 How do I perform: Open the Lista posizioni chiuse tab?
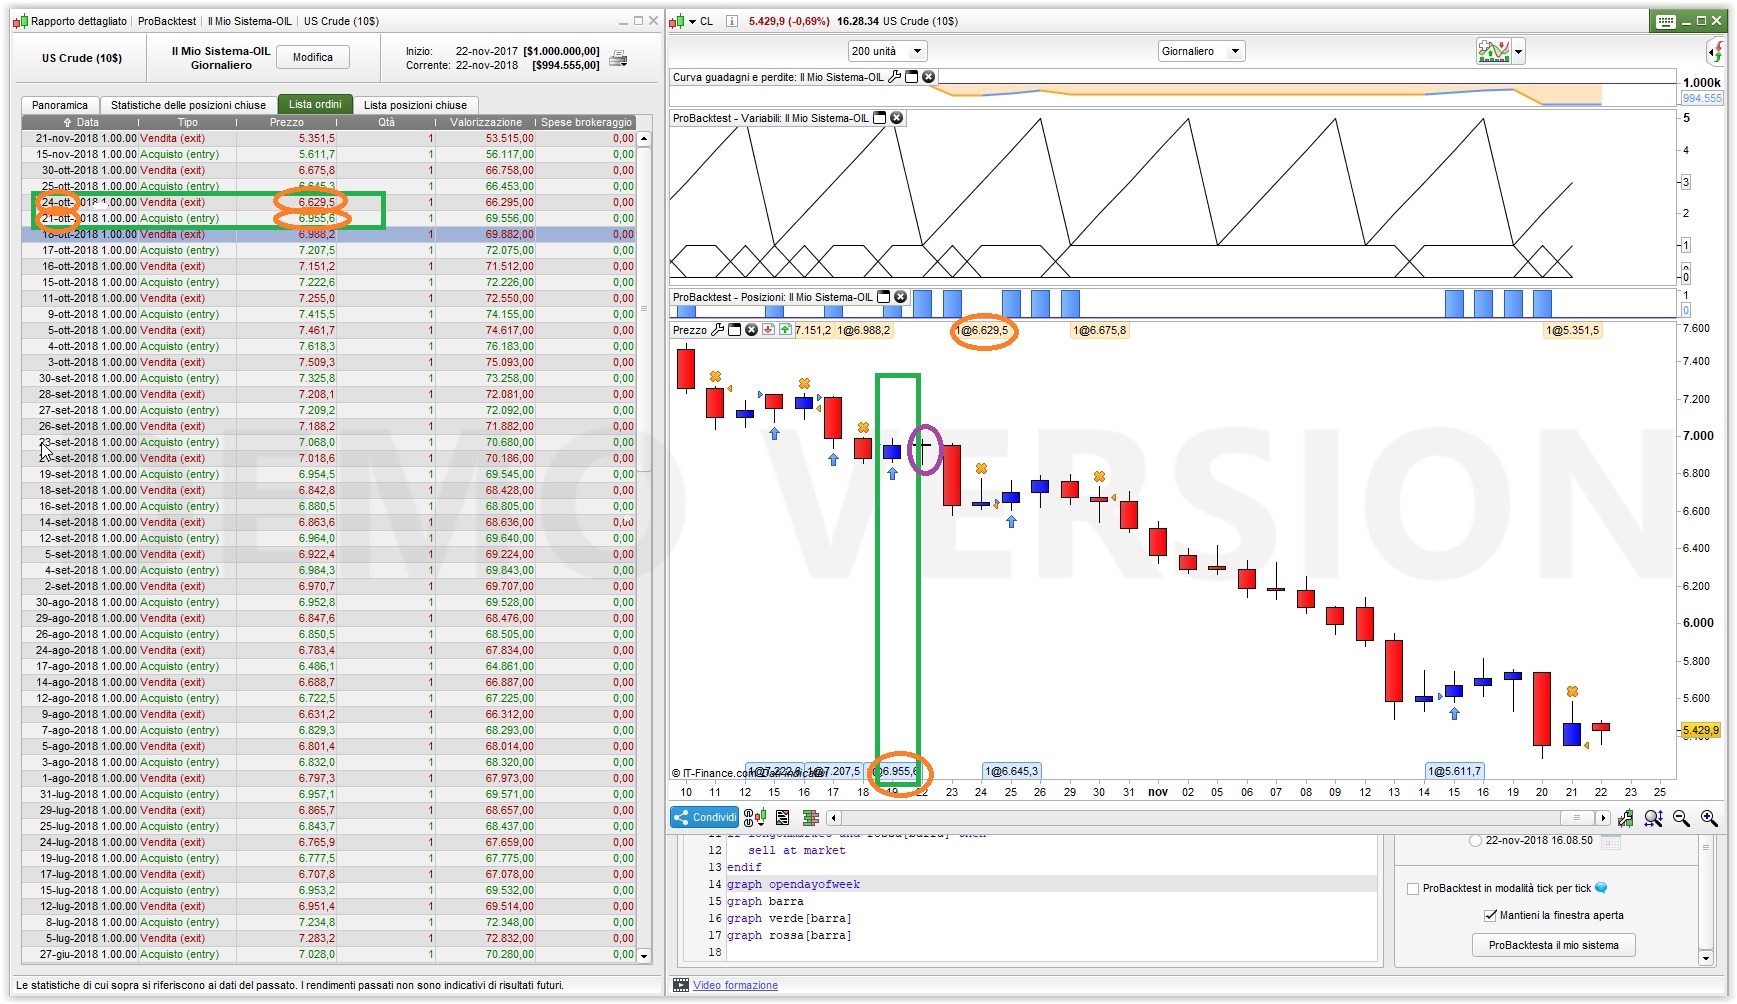point(415,105)
